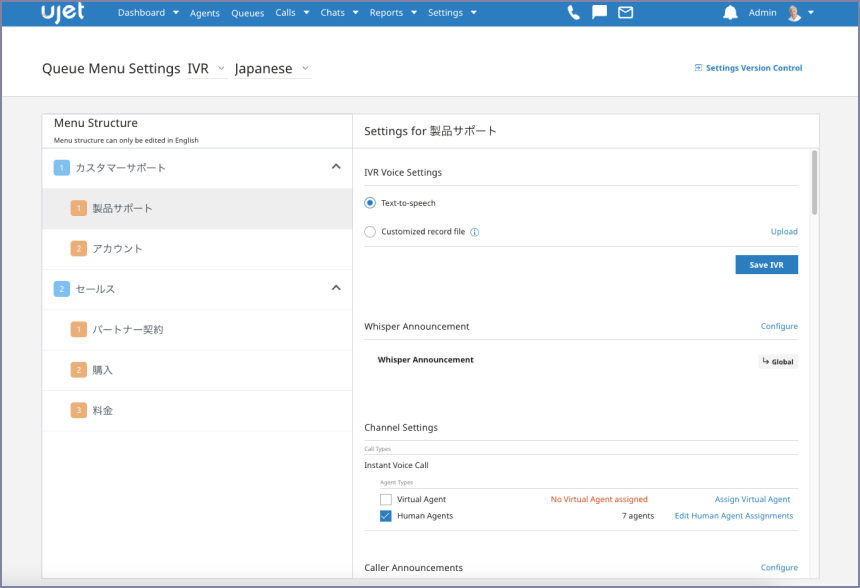Click the settings panel vertical scrollbar

pyautogui.click(x=814, y=183)
